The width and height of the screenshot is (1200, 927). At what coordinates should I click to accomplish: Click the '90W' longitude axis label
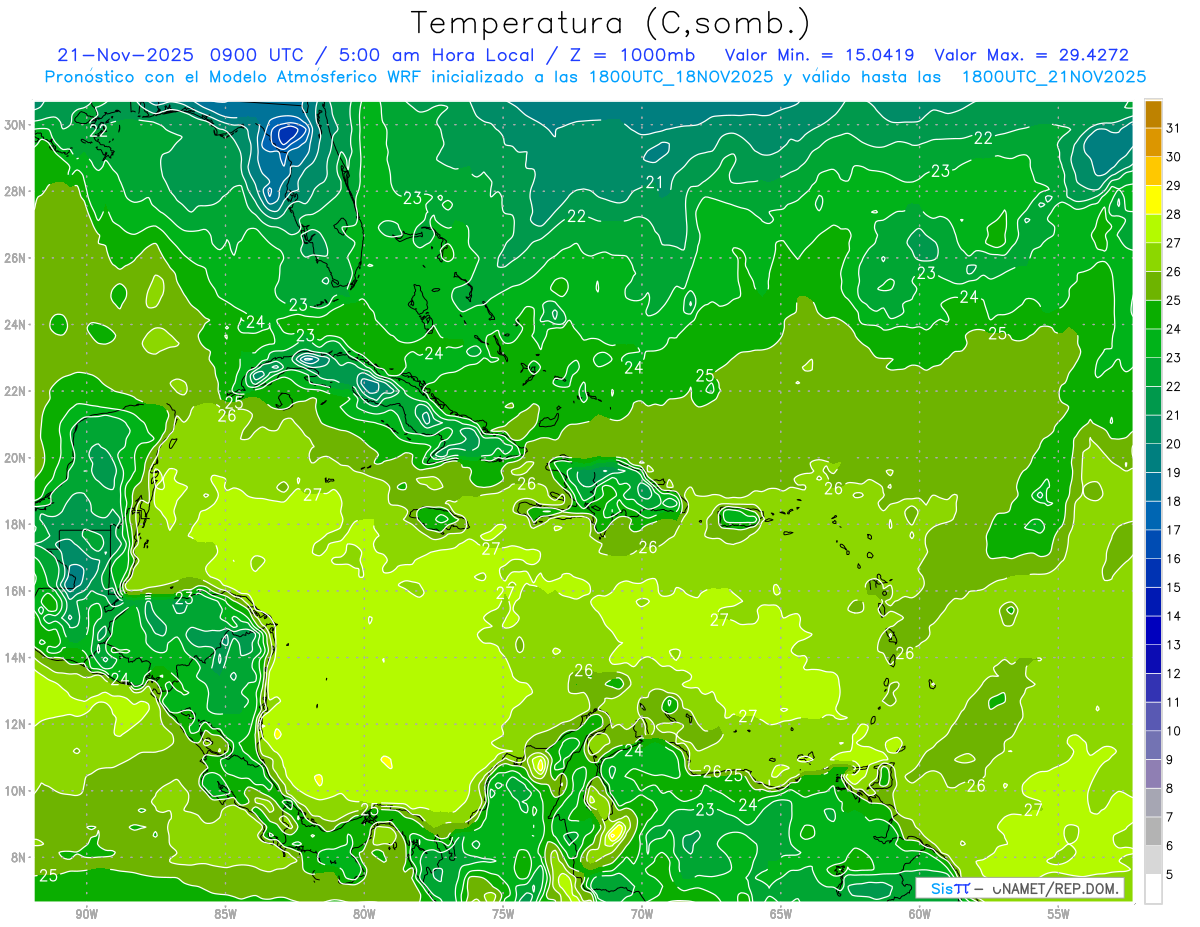point(87,914)
